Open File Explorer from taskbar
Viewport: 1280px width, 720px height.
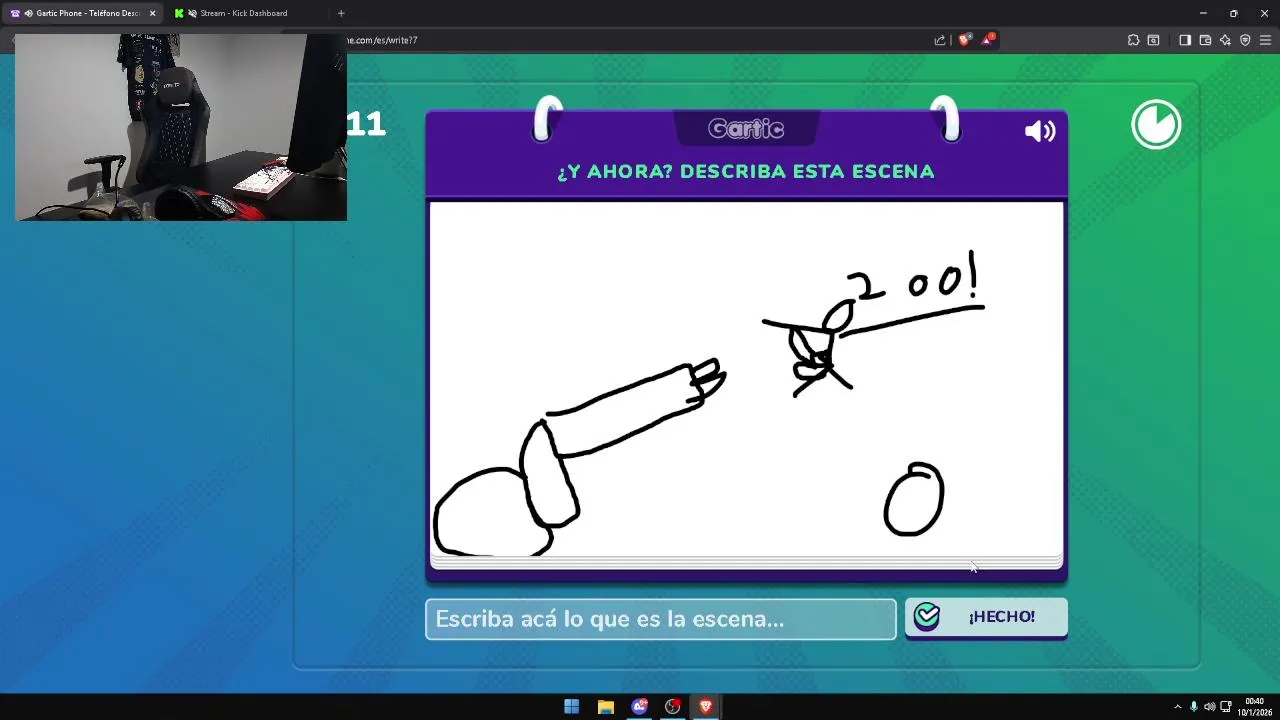pos(605,707)
